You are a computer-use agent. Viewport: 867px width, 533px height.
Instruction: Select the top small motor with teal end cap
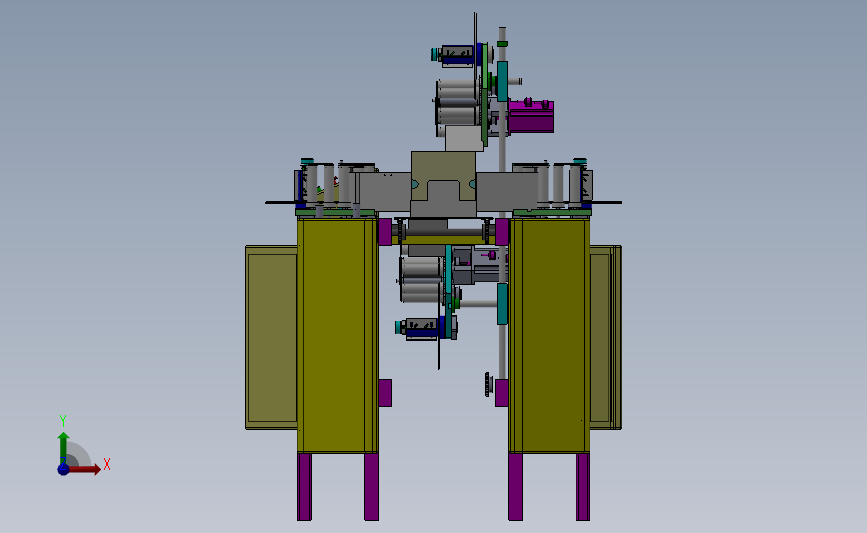coord(453,55)
